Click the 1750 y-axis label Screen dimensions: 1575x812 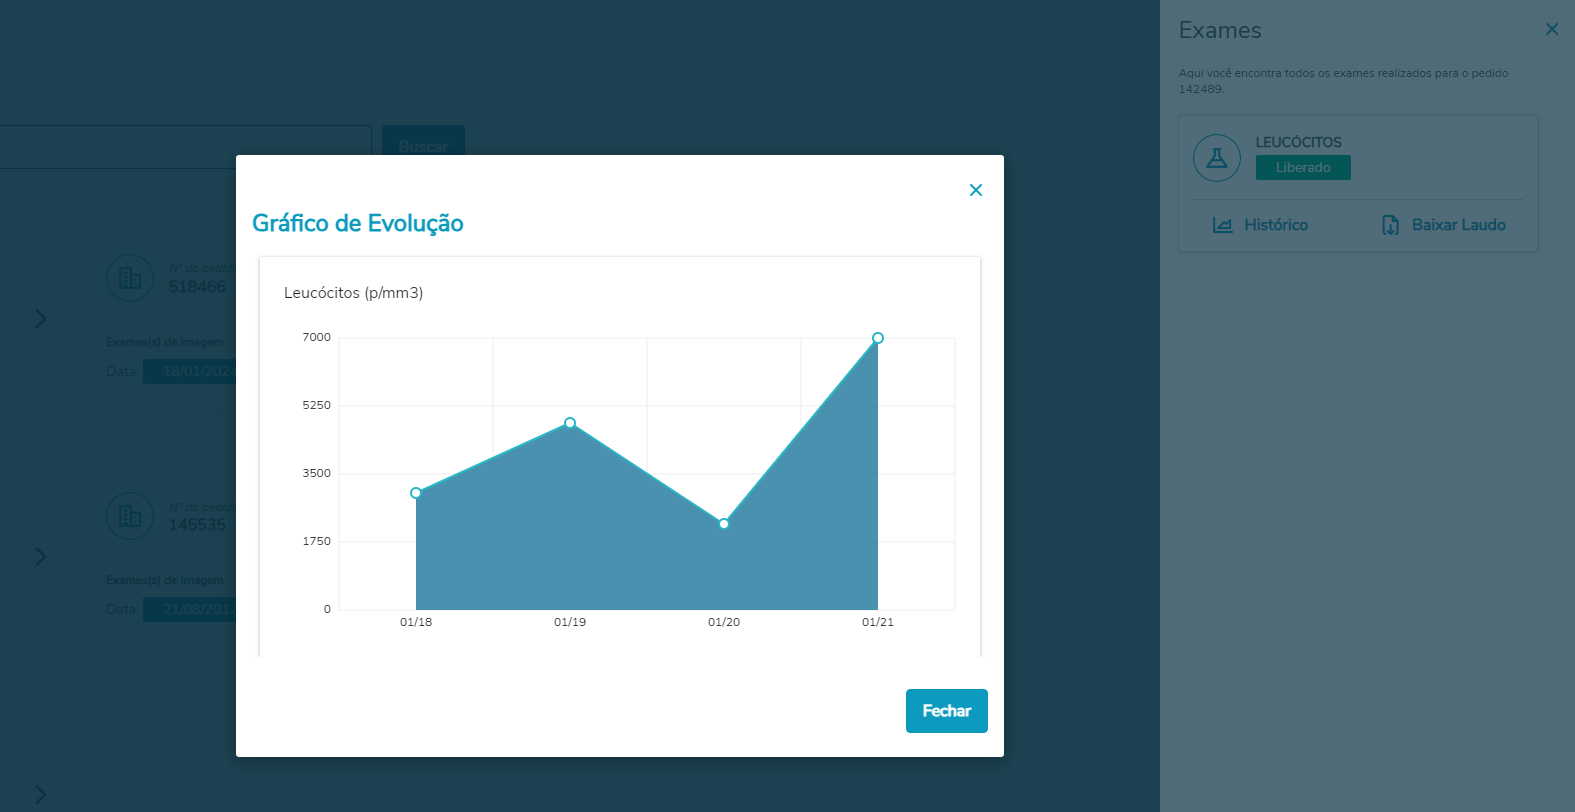tap(317, 541)
